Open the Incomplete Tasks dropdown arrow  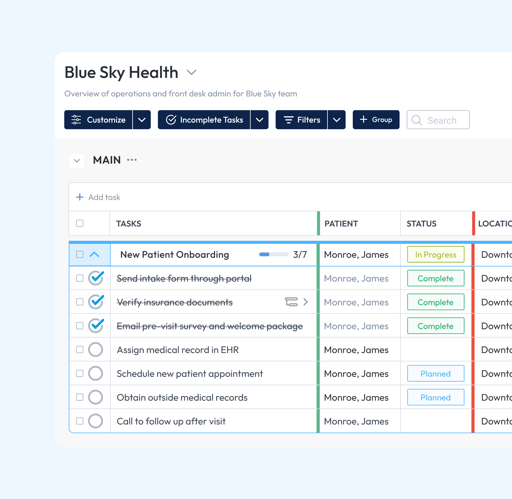(x=260, y=120)
